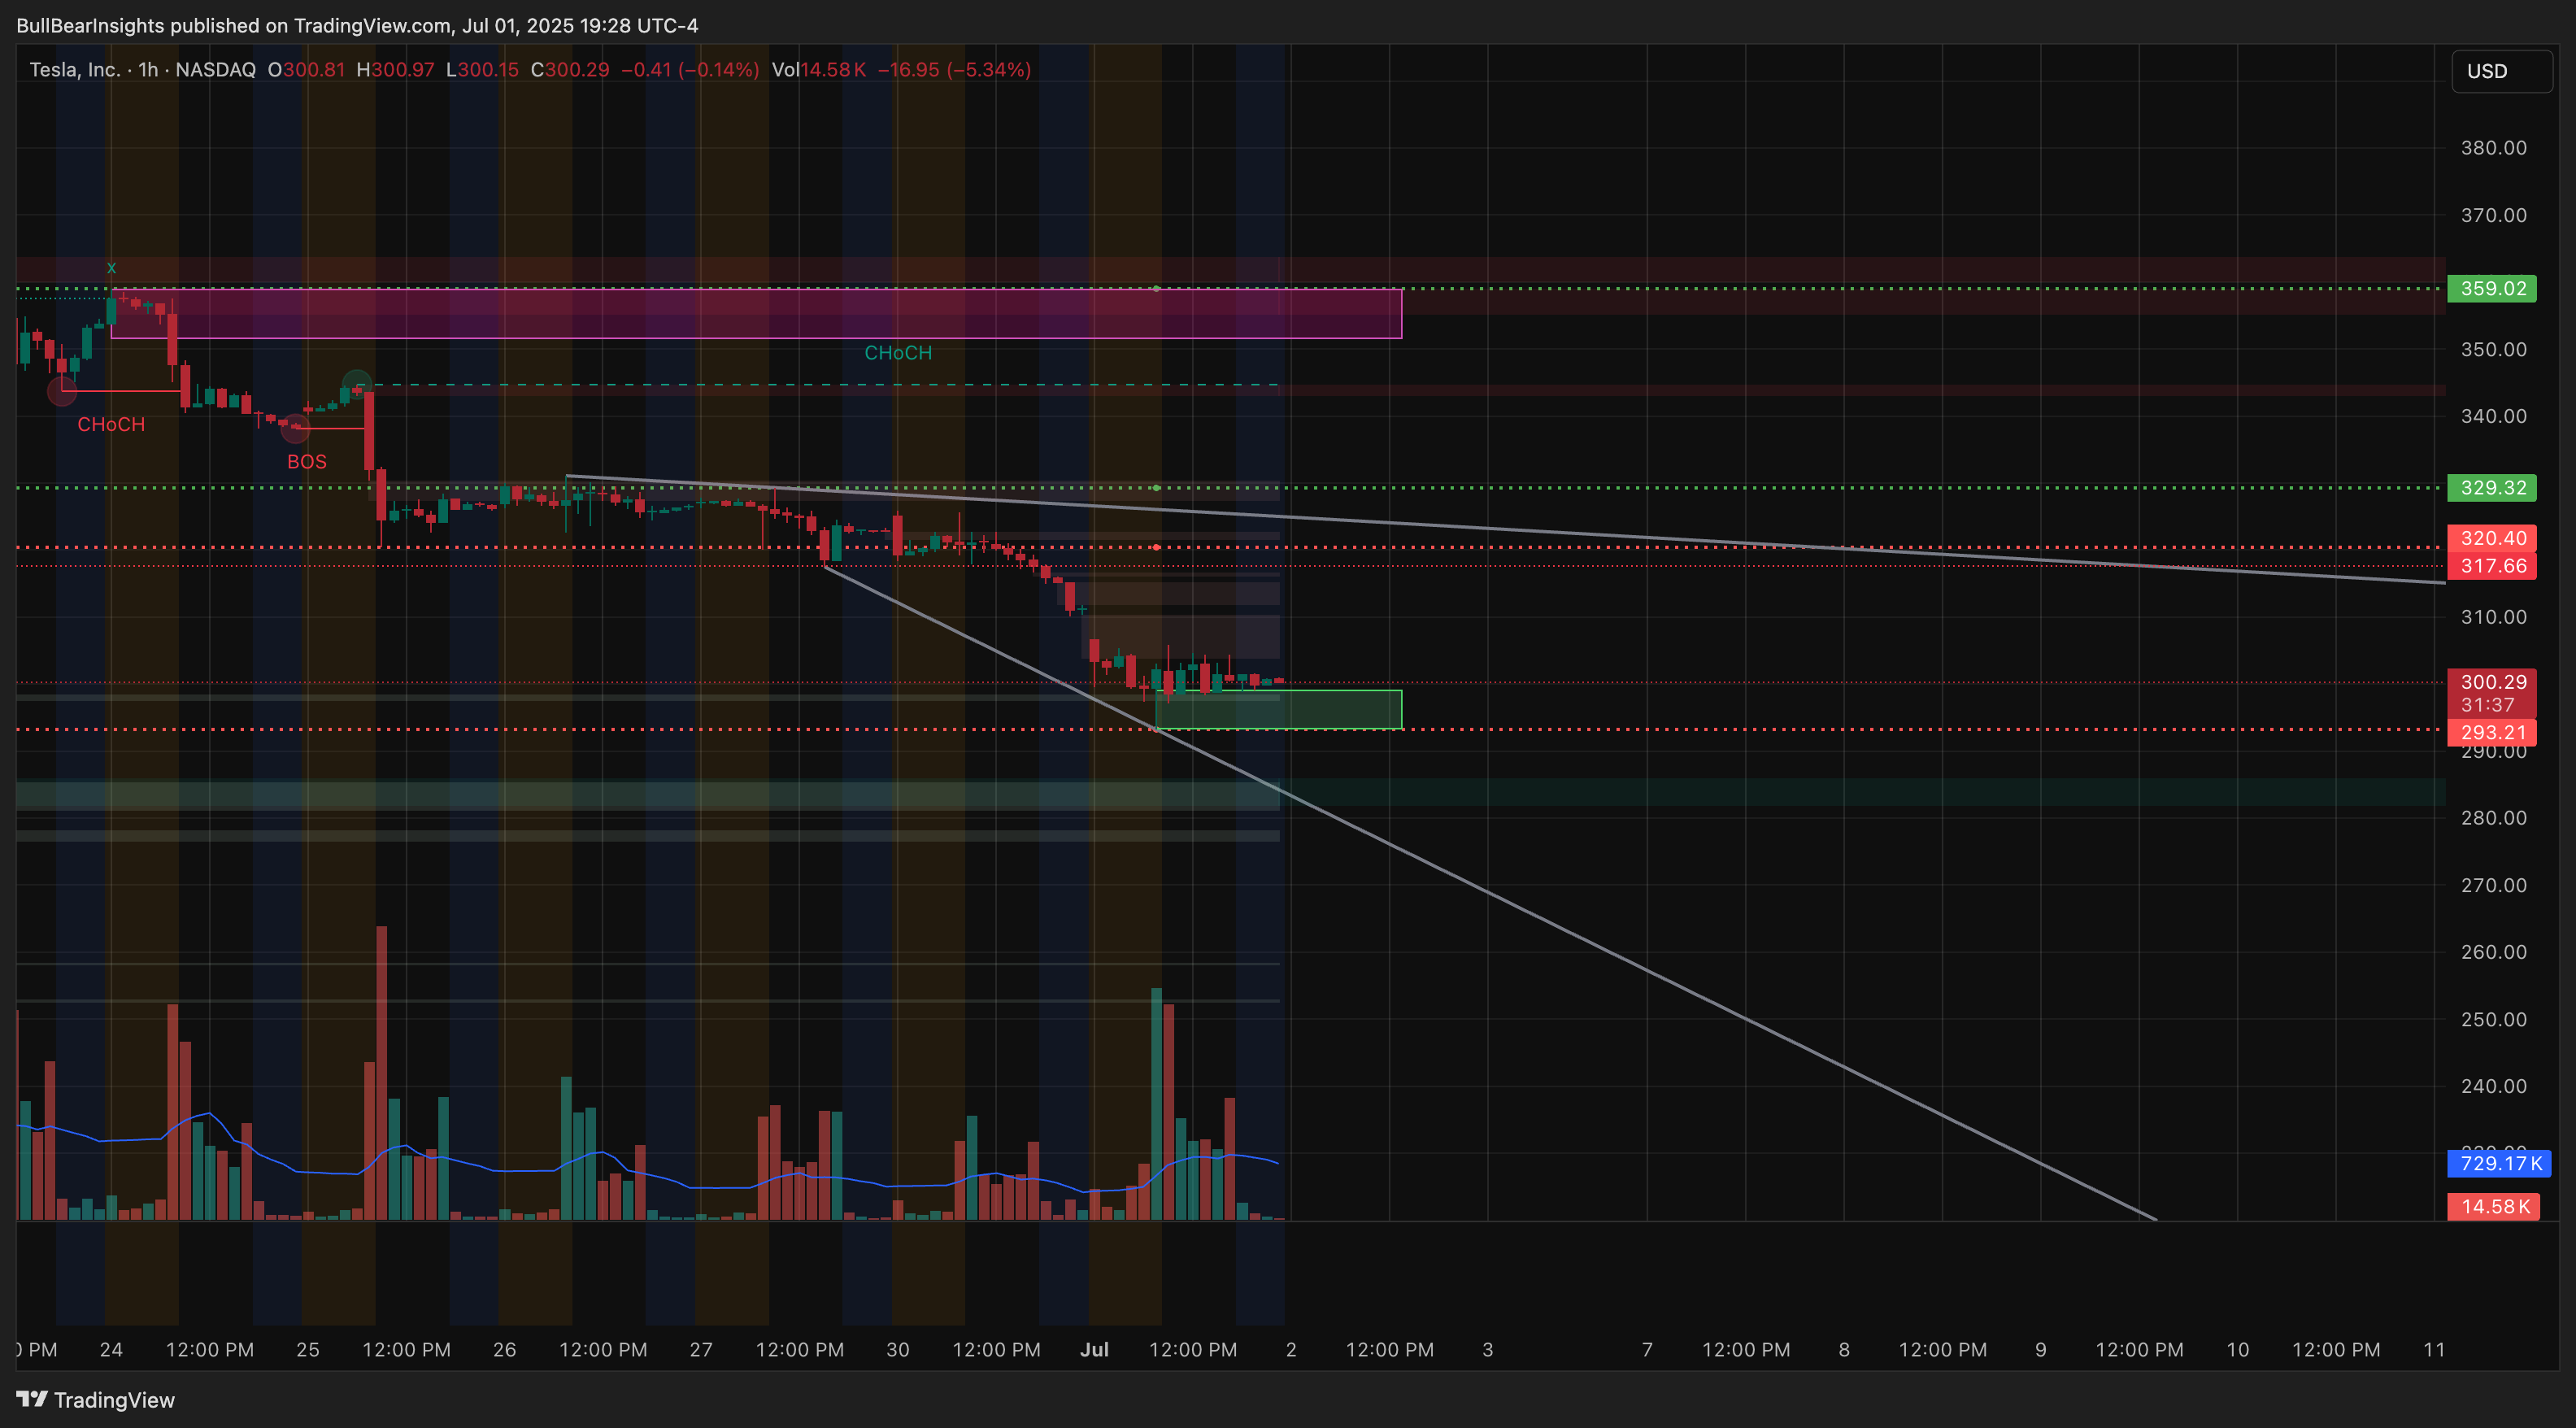This screenshot has width=2576, height=1428.
Task: Click the 31:37 countdown timer label
Action: click(2487, 705)
